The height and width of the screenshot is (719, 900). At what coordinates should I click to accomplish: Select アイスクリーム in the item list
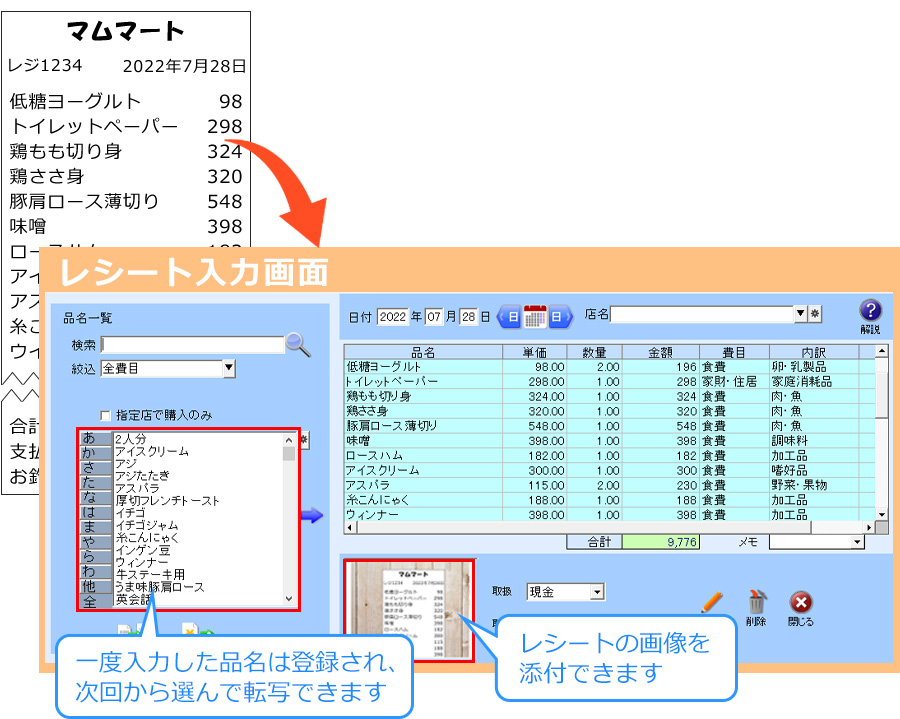[152, 452]
